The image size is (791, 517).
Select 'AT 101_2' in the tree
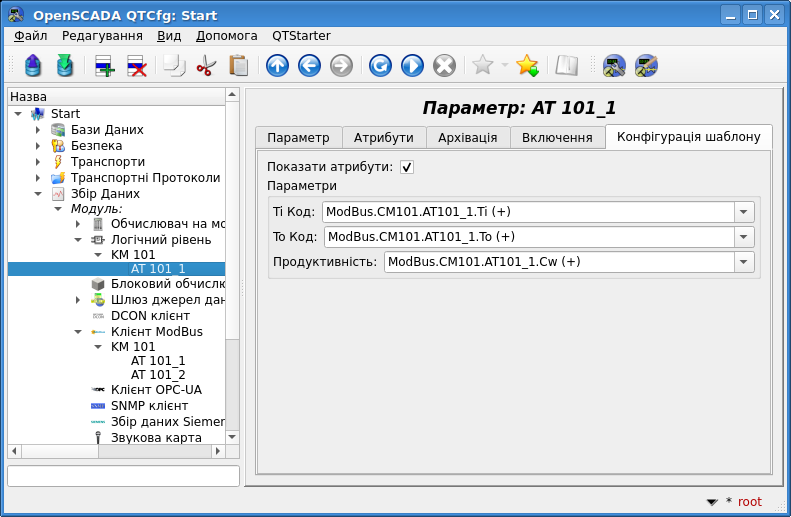tap(158, 375)
